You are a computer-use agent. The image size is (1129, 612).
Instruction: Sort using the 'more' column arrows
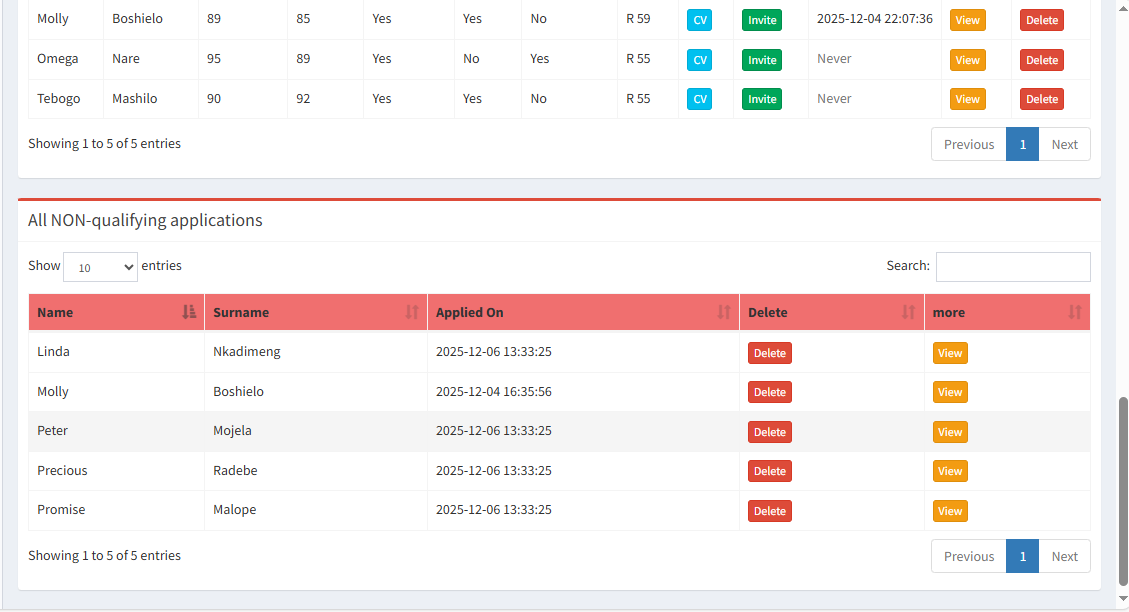coord(1075,312)
